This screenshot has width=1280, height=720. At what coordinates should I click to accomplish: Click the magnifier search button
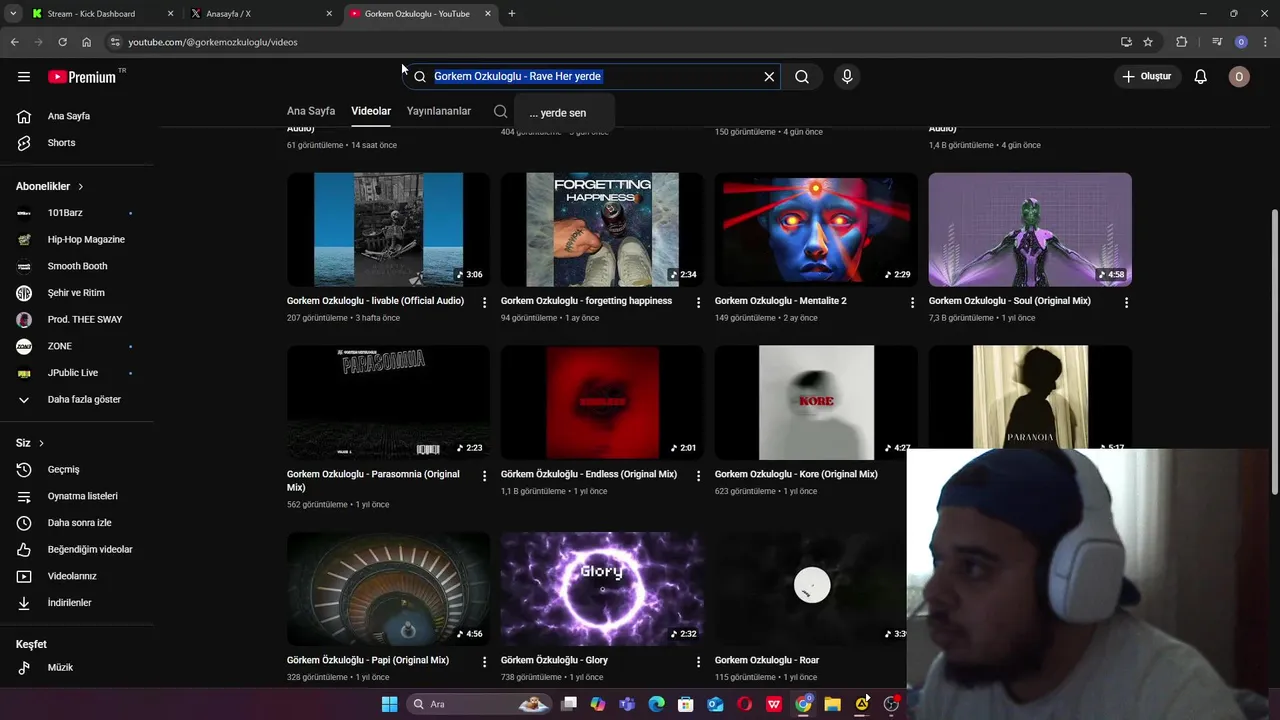click(802, 77)
